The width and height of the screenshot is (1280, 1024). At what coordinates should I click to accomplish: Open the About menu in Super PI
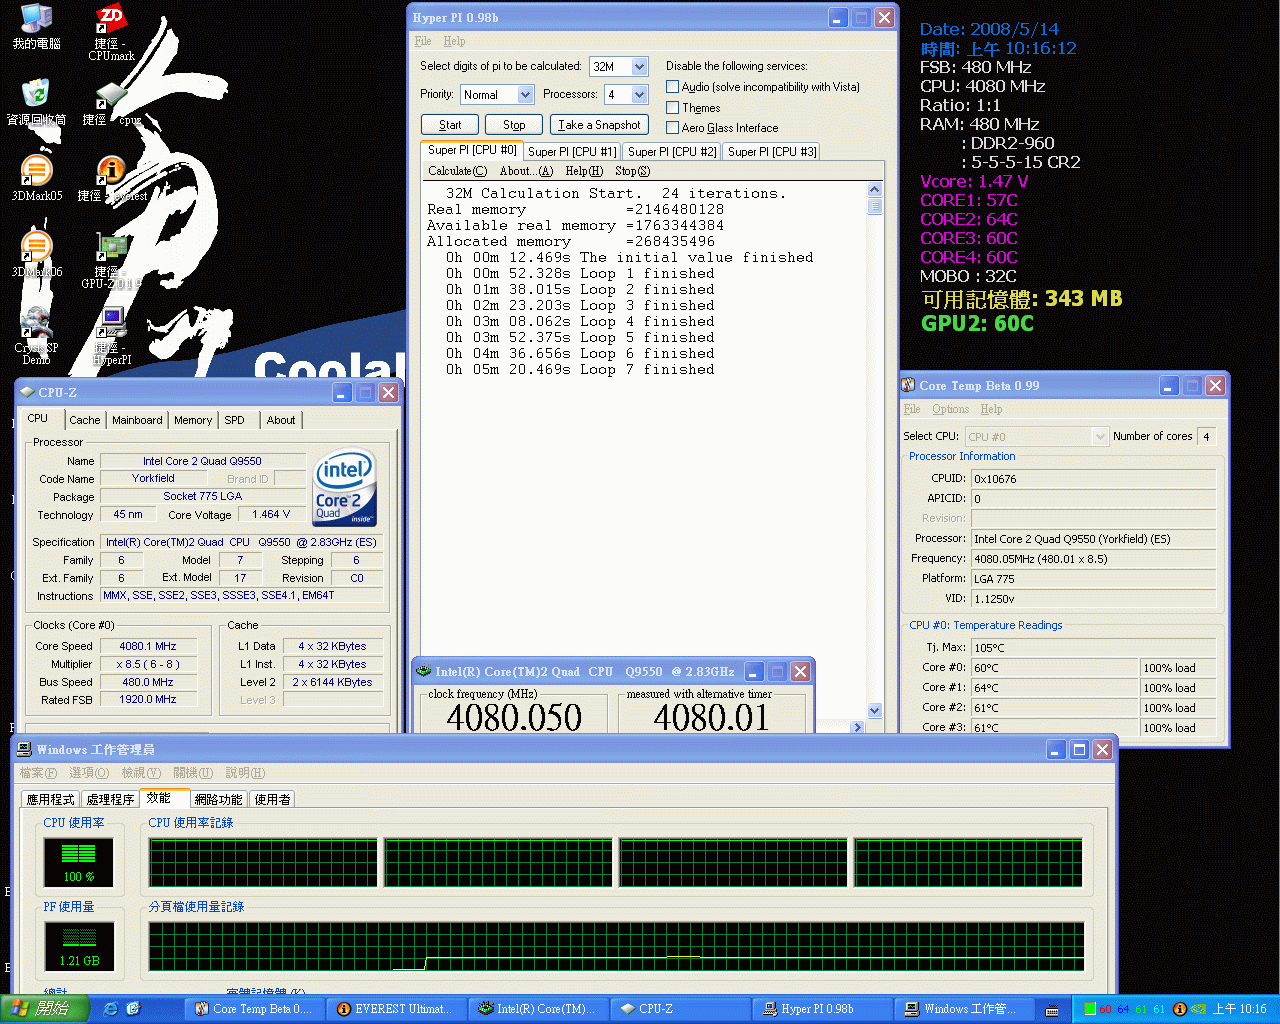coord(526,171)
